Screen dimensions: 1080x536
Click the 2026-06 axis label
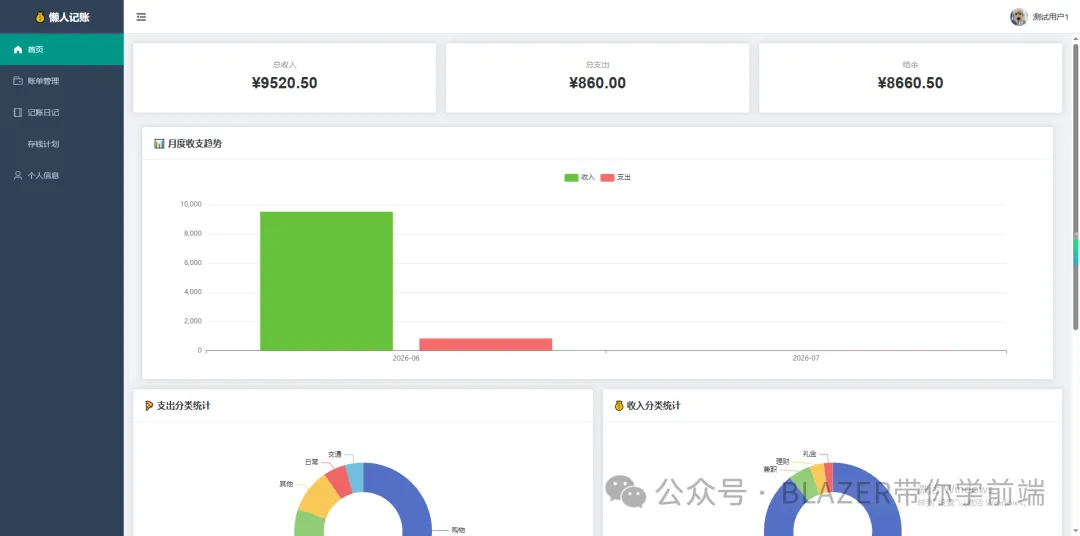(x=406, y=359)
